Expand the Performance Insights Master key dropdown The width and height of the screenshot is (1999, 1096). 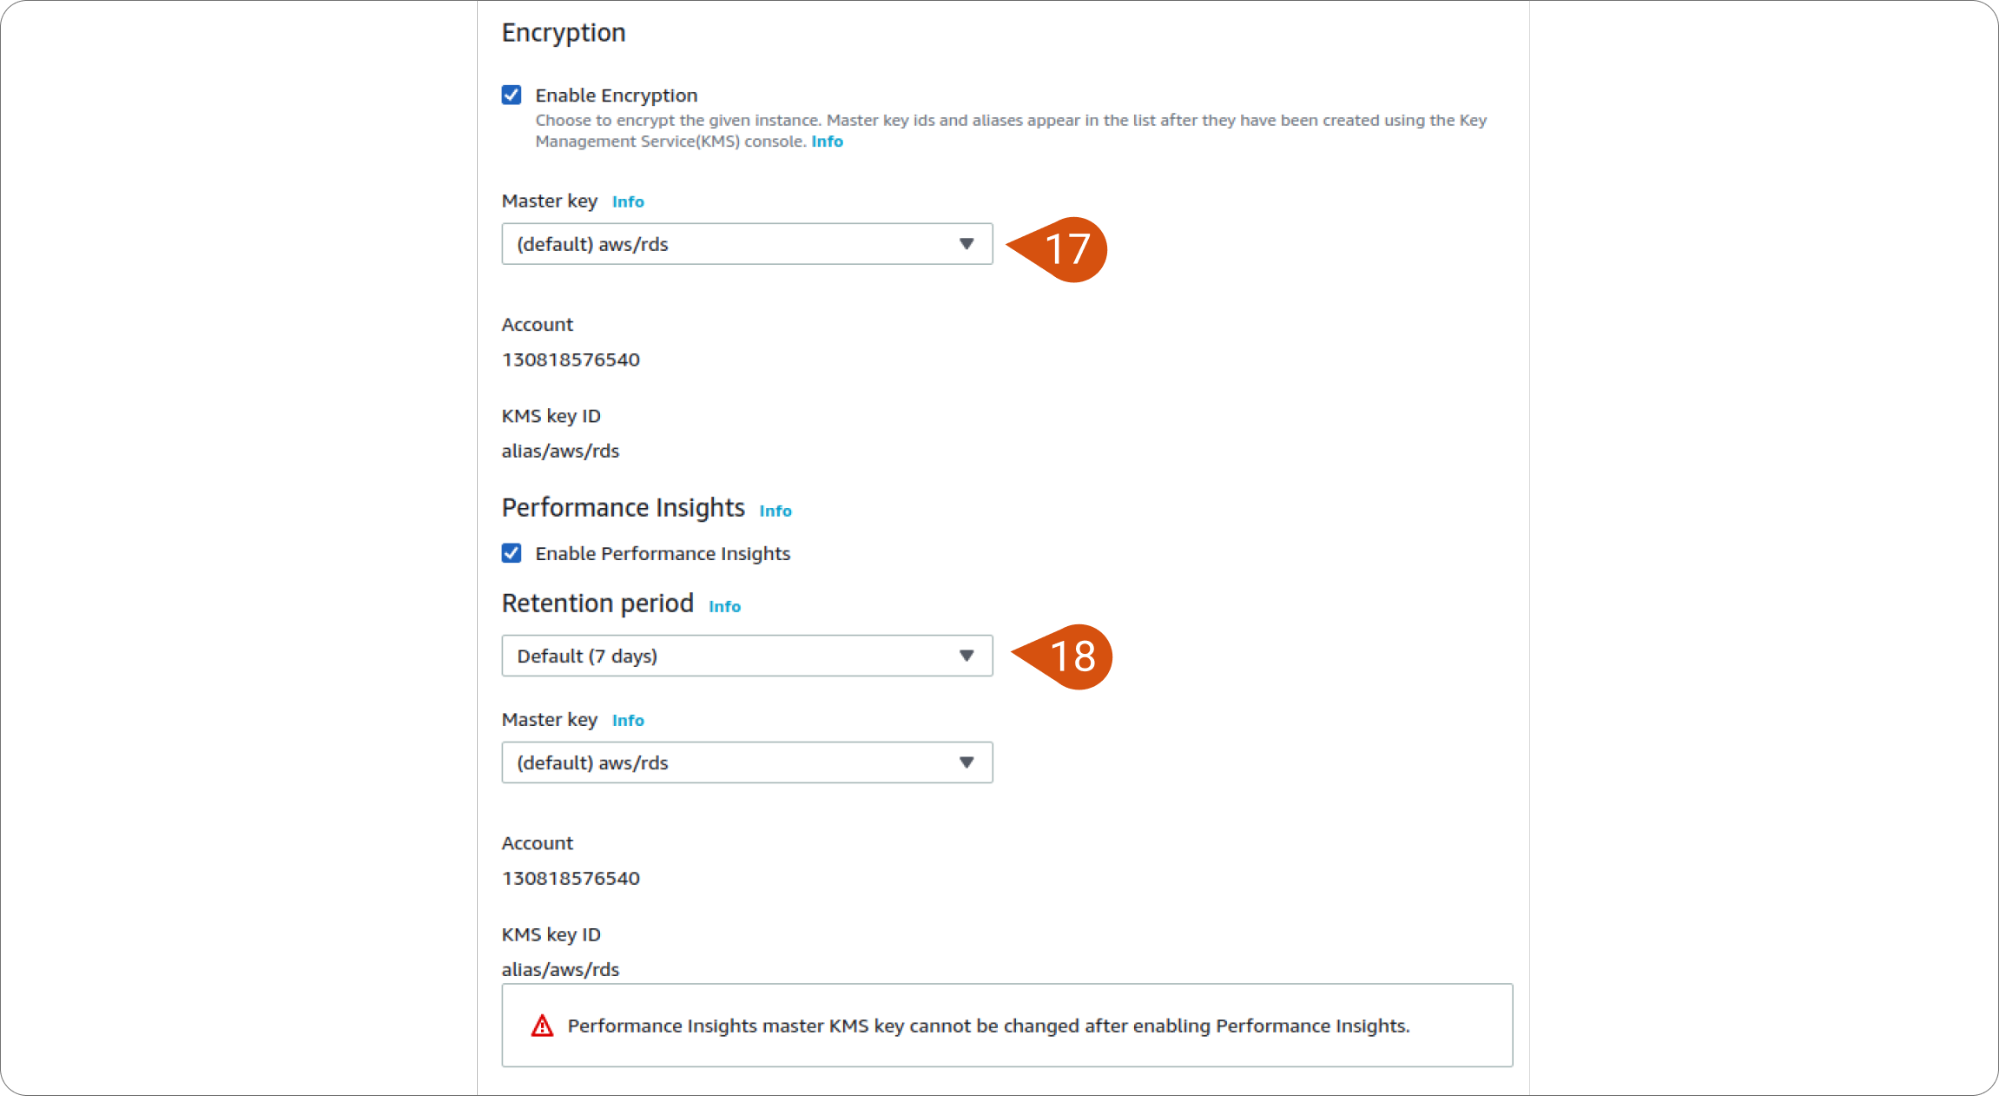tap(747, 763)
